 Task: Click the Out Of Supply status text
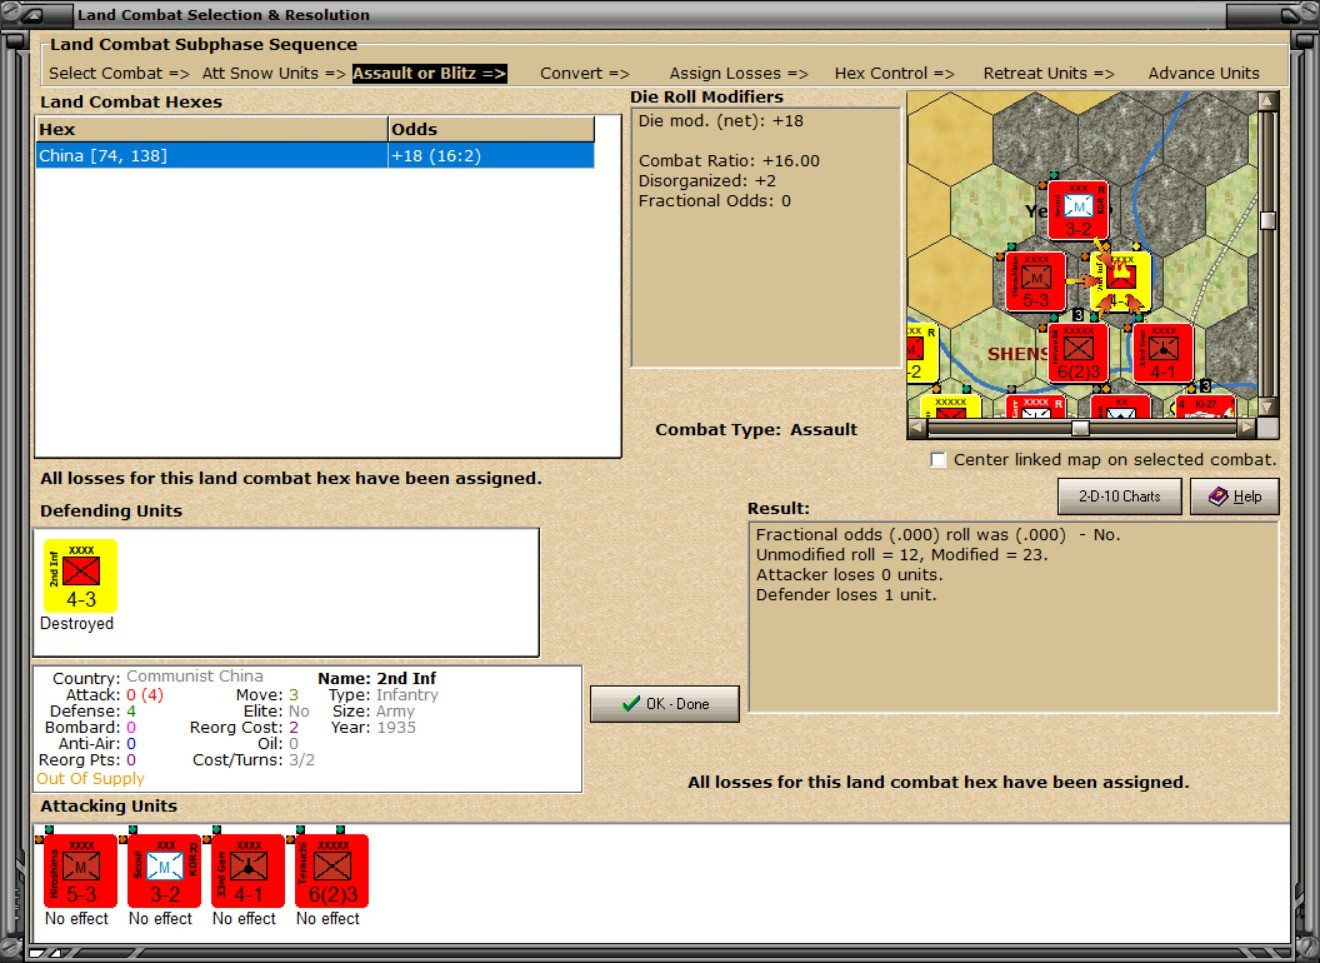(x=91, y=779)
